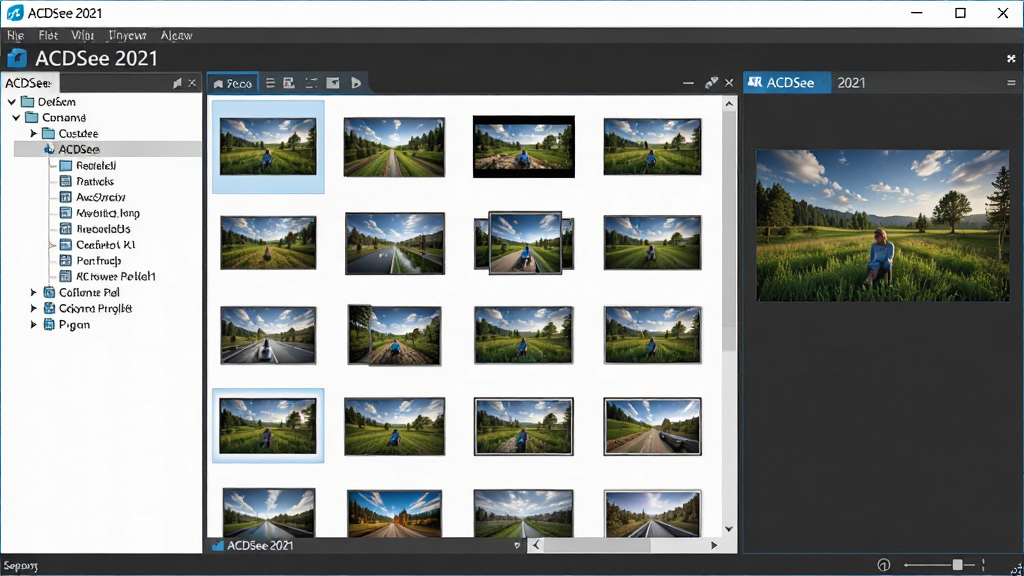Open the 'Ajeaw' menu in menu bar
Image resolution: width=1024 pixels, height=576 pixels.
176,35
